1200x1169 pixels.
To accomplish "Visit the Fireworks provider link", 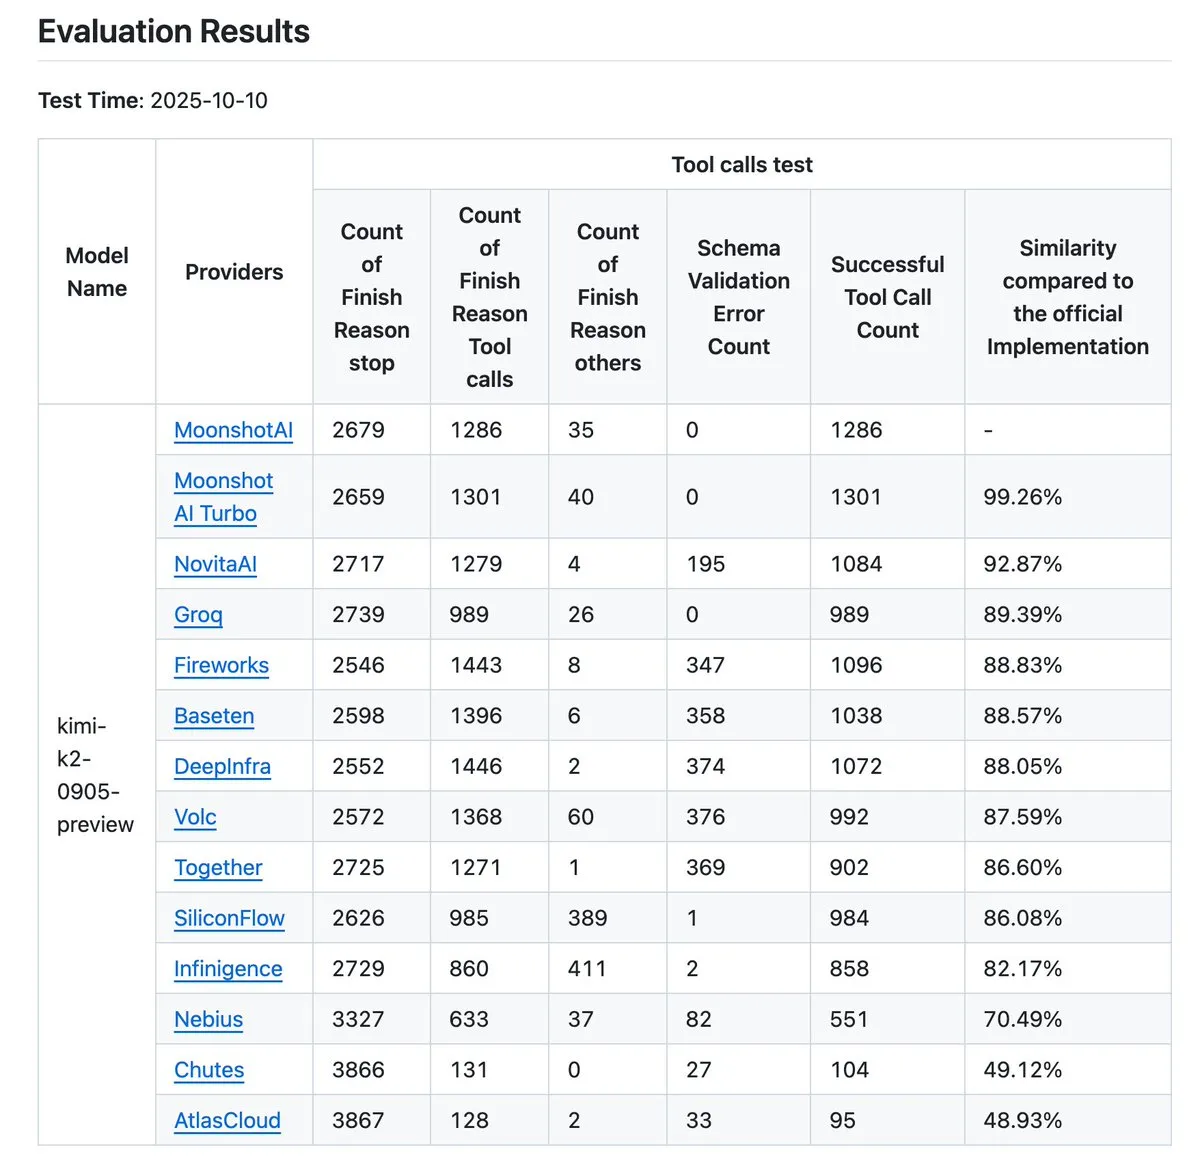I will point(221,665).
